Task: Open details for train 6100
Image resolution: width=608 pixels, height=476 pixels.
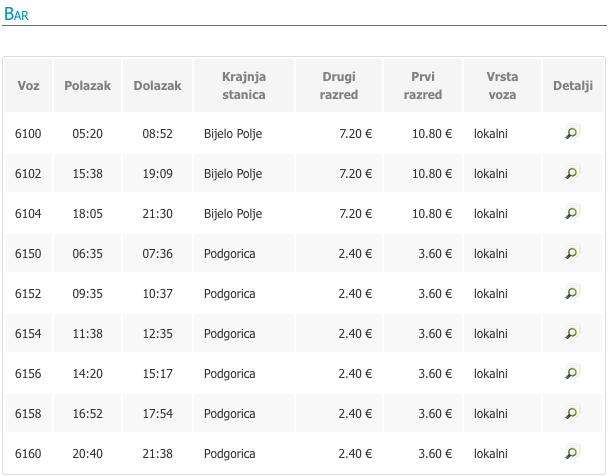Action: [x=572, y=132]
